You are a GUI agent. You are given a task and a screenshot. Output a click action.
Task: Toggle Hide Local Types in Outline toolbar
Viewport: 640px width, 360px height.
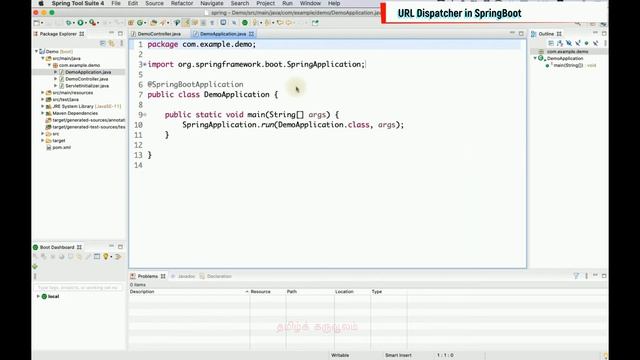click(596, 43)
